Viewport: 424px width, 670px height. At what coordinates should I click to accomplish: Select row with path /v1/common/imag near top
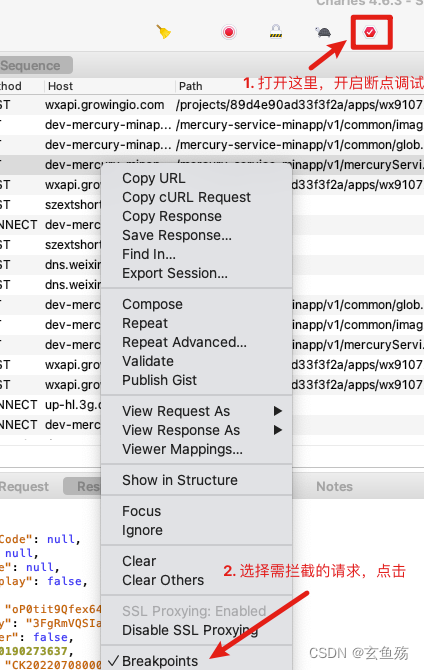coord(212,125)
